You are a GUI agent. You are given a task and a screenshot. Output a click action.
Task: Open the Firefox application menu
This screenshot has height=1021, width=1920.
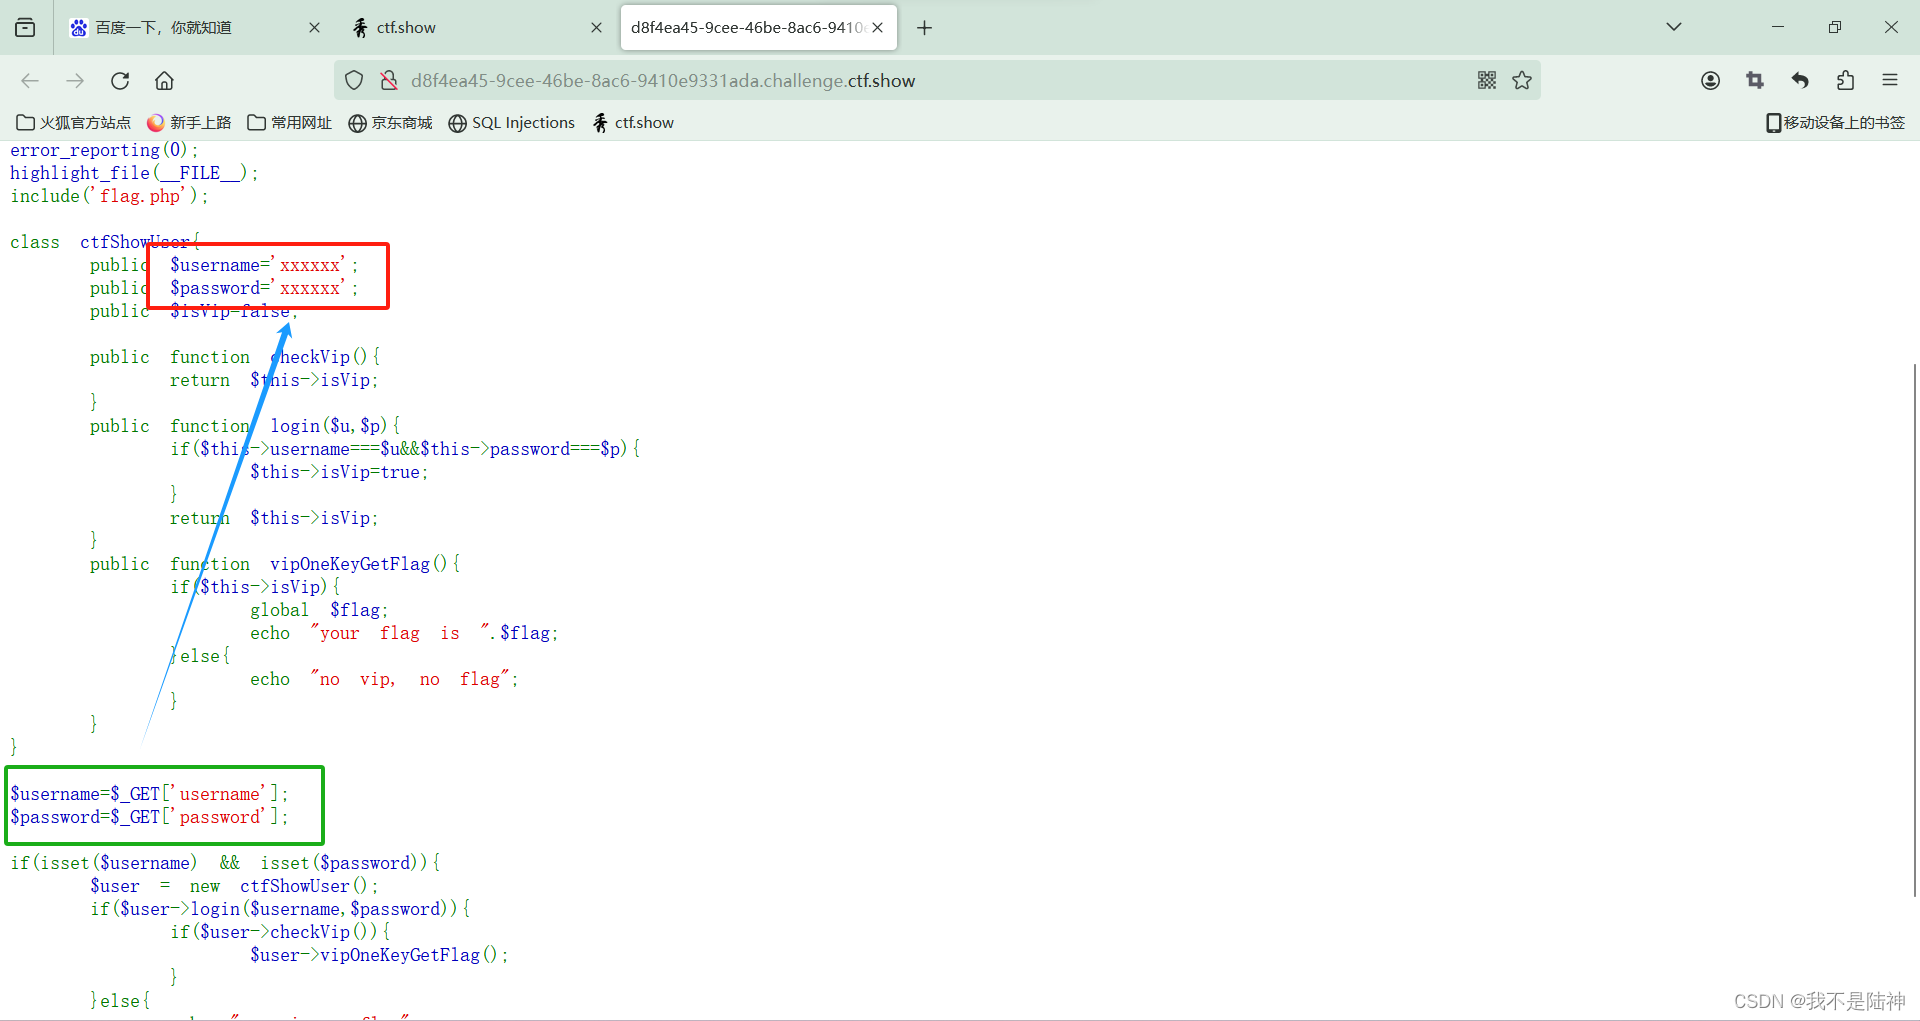coord(1890,80)
